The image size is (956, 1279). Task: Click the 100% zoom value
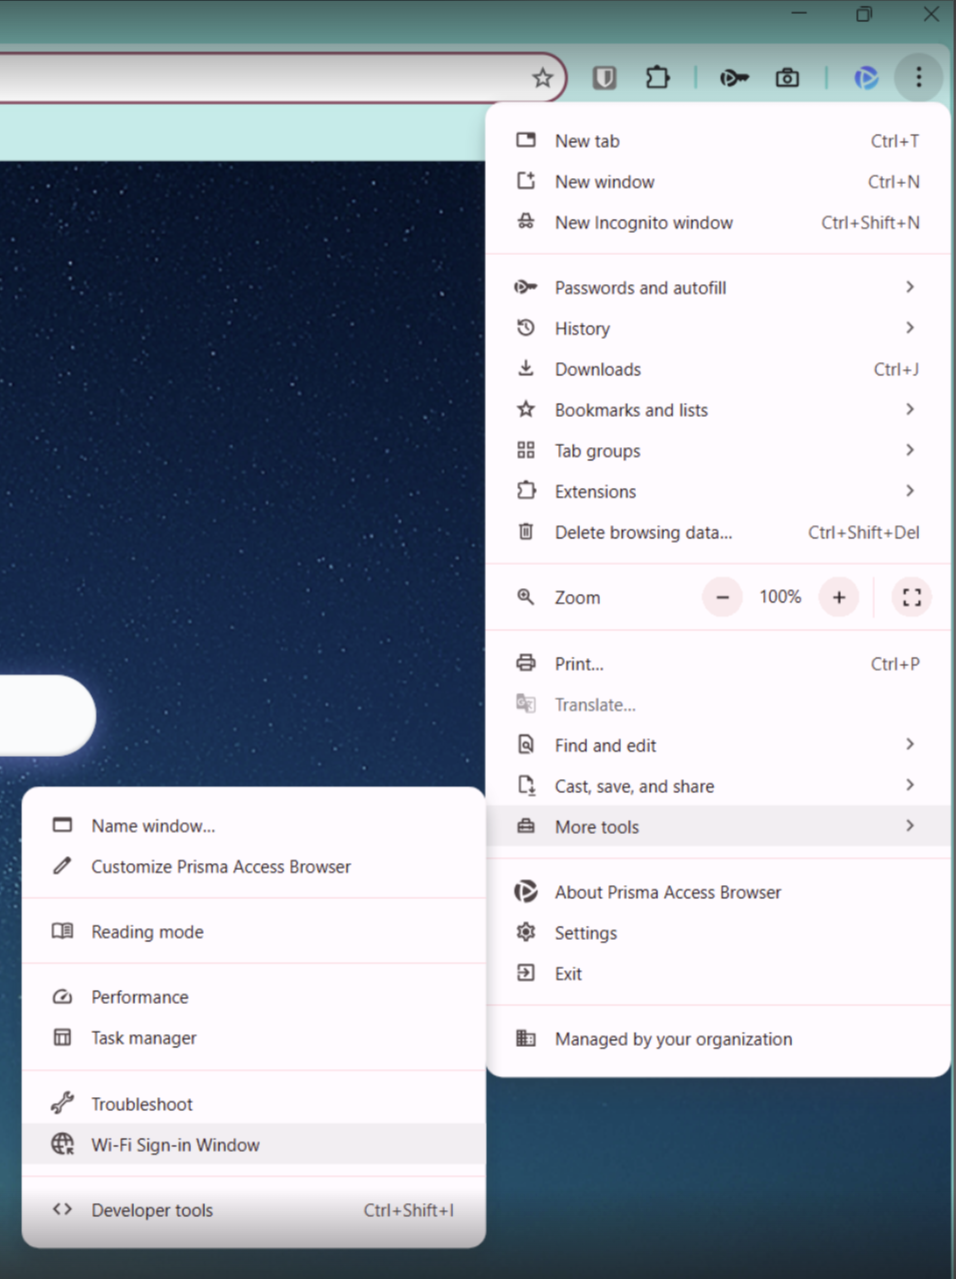[x=780, y=597]
